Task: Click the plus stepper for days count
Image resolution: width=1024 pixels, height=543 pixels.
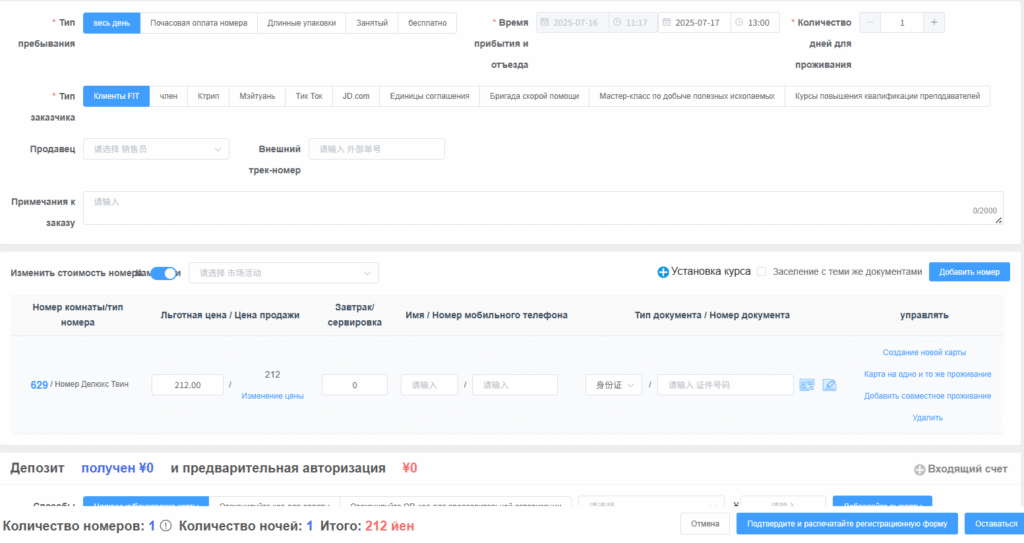Action: pyautogui.click(x=934, y=23)
